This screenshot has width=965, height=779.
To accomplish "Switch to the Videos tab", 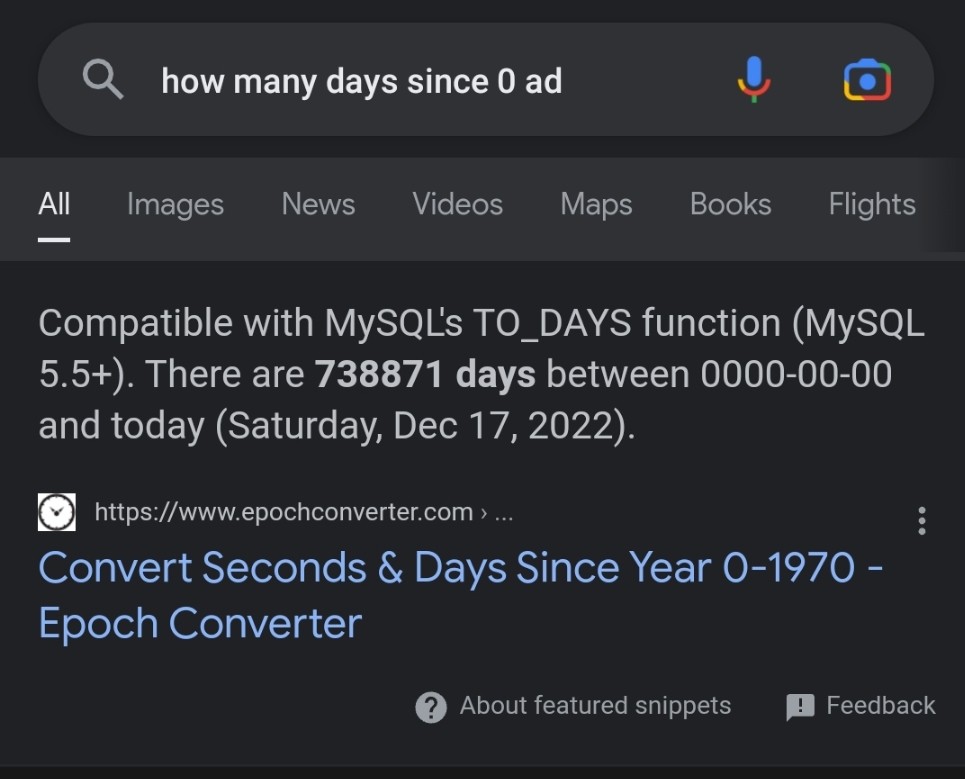I will (x=457, y=204).
